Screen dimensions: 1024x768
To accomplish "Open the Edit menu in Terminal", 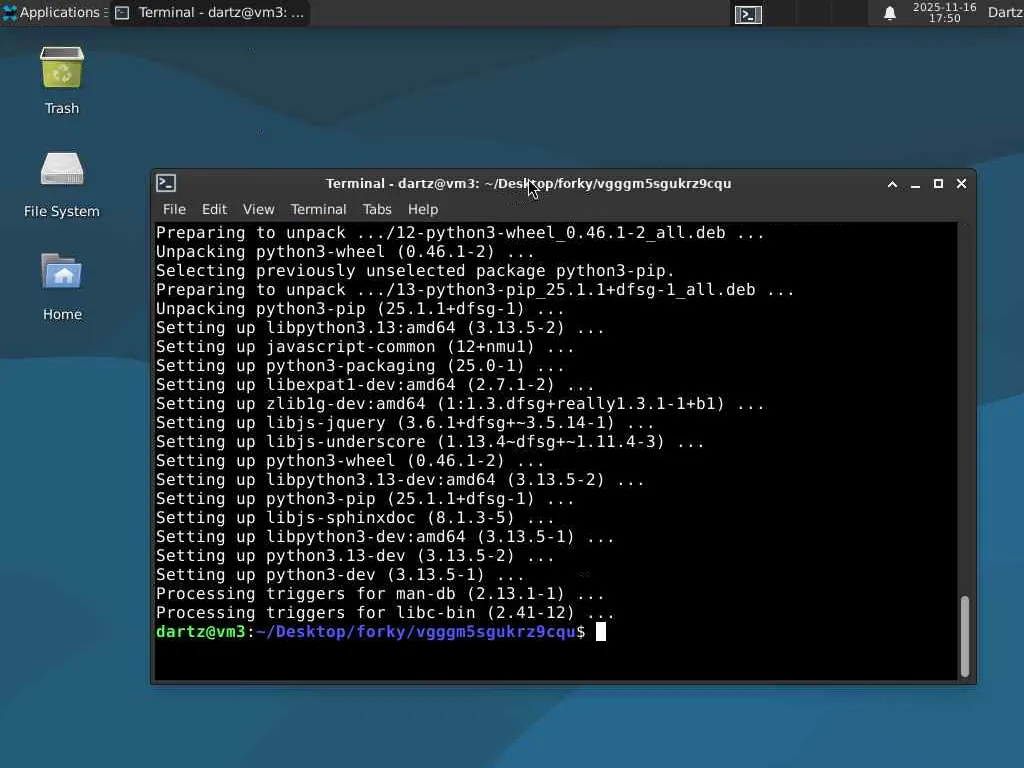I will tap(214, 209).
